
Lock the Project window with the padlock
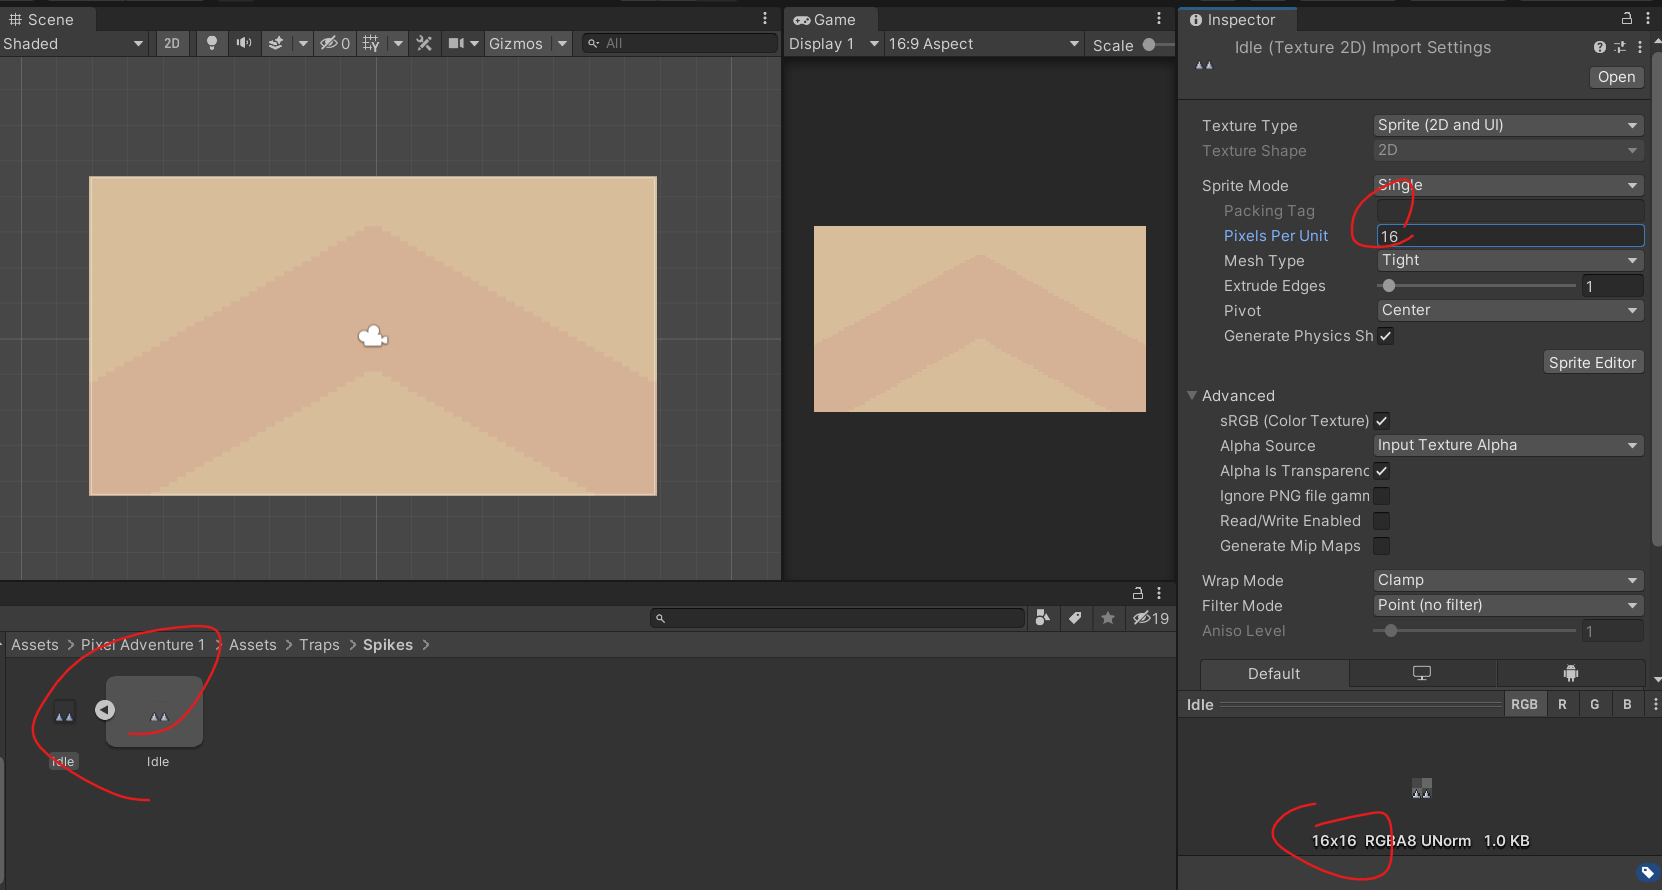(x=1137, y=593)
